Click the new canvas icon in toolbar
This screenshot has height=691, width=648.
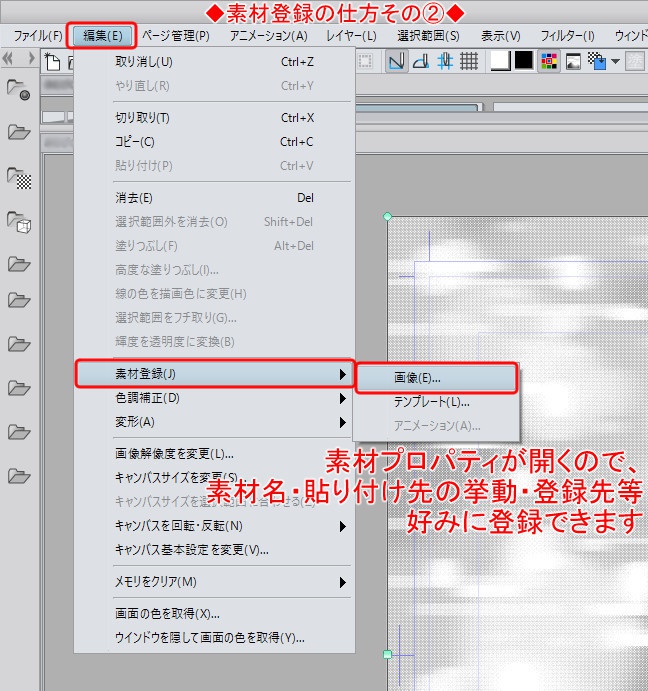coord(52,61)
